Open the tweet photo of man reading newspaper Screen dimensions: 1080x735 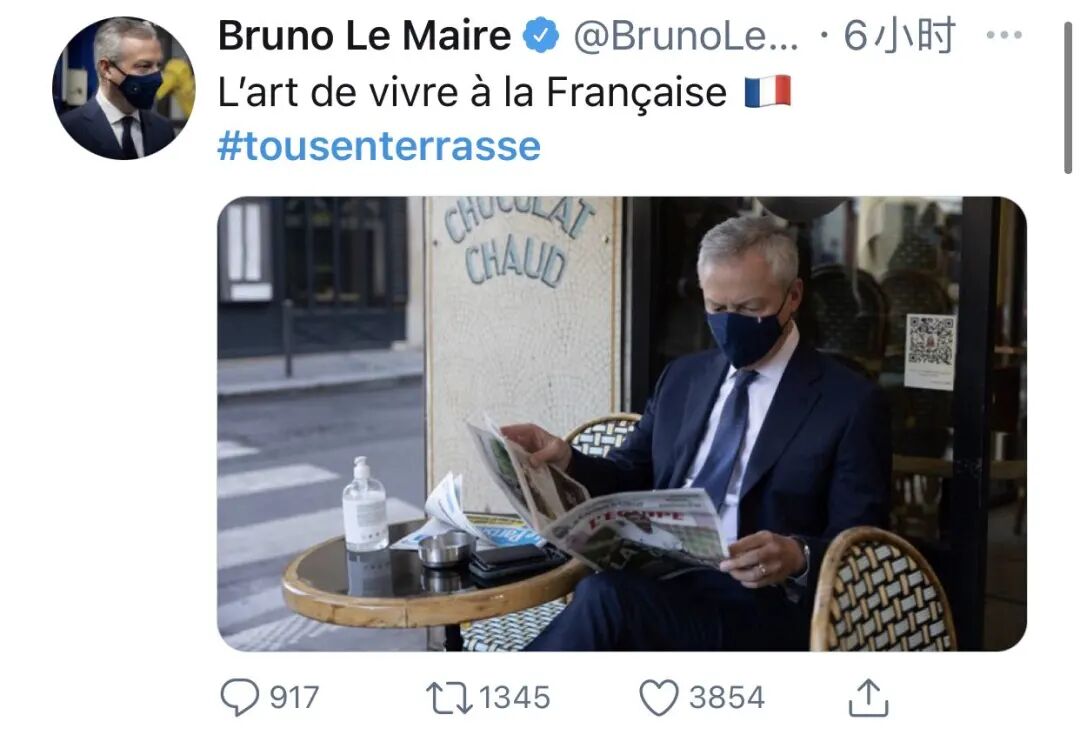pos(622,424)
